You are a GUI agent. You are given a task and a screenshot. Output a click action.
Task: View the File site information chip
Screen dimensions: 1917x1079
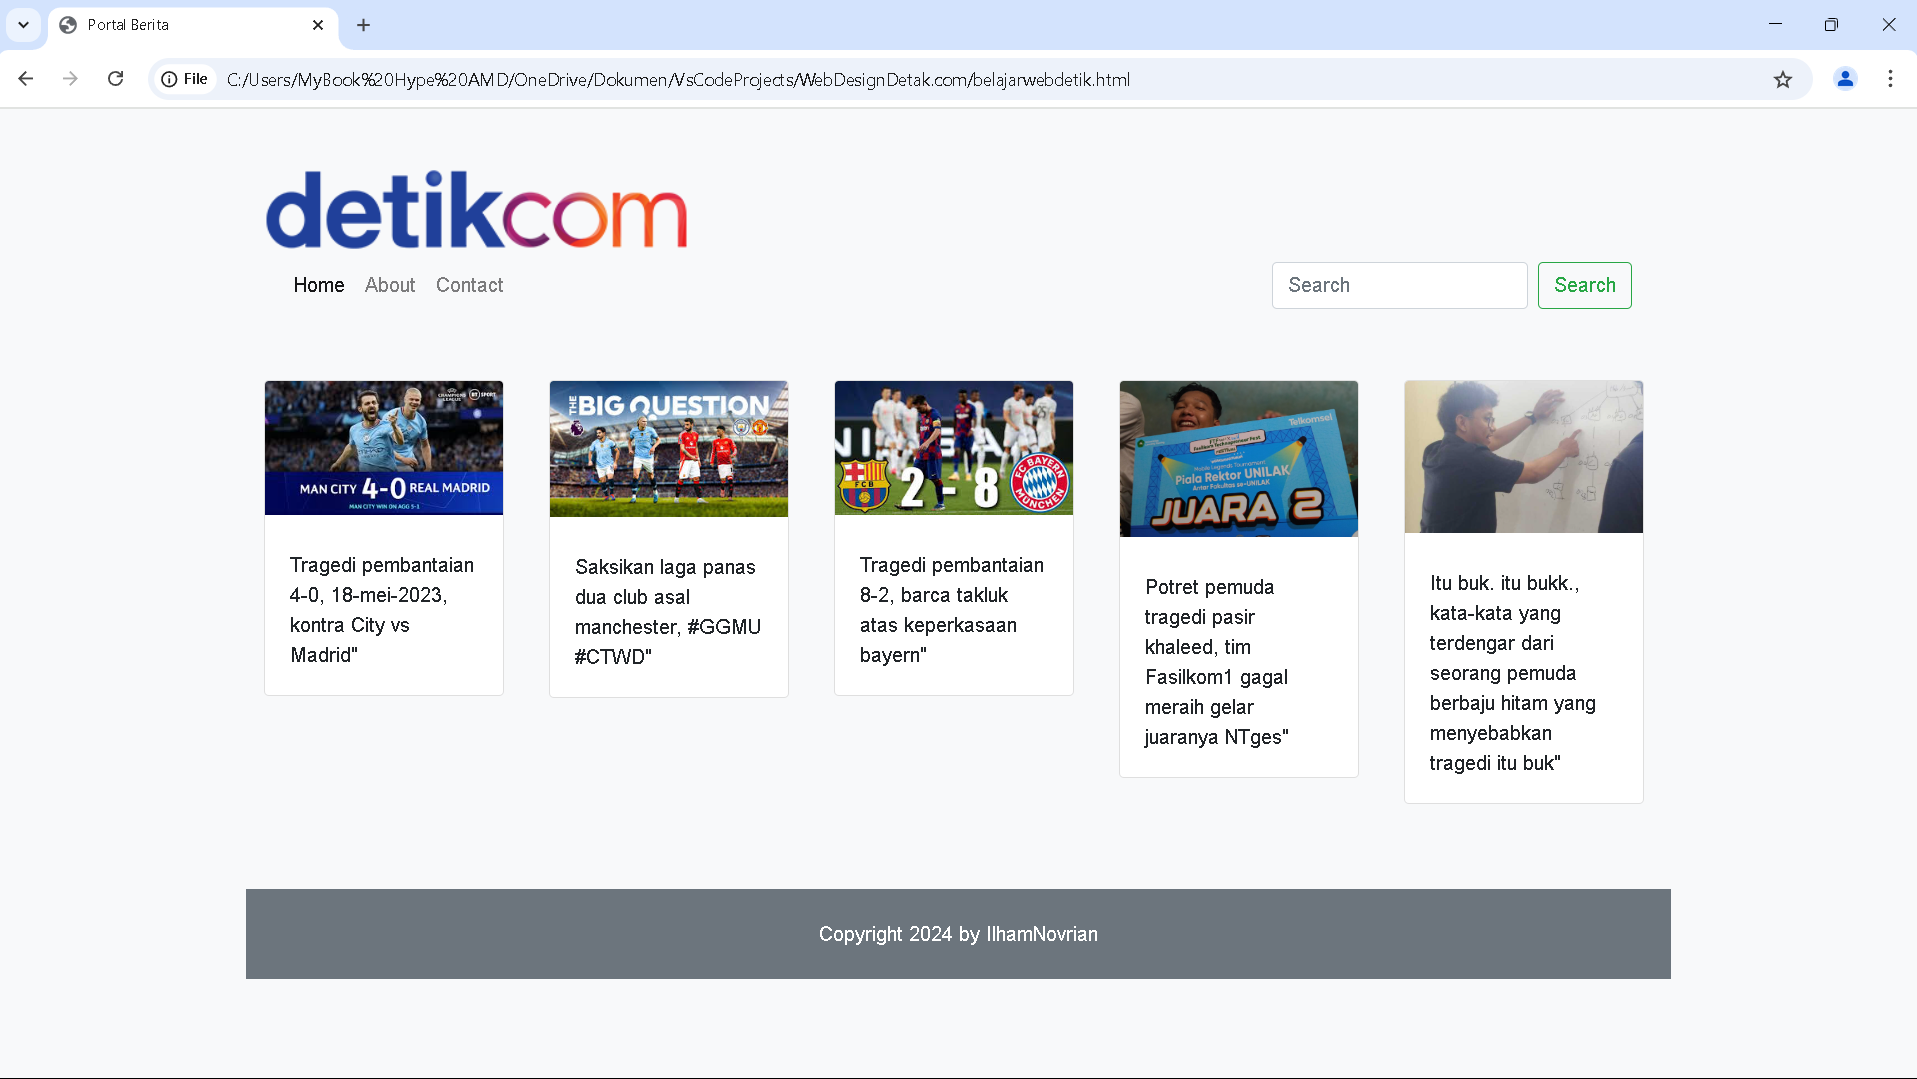point(186,79)
